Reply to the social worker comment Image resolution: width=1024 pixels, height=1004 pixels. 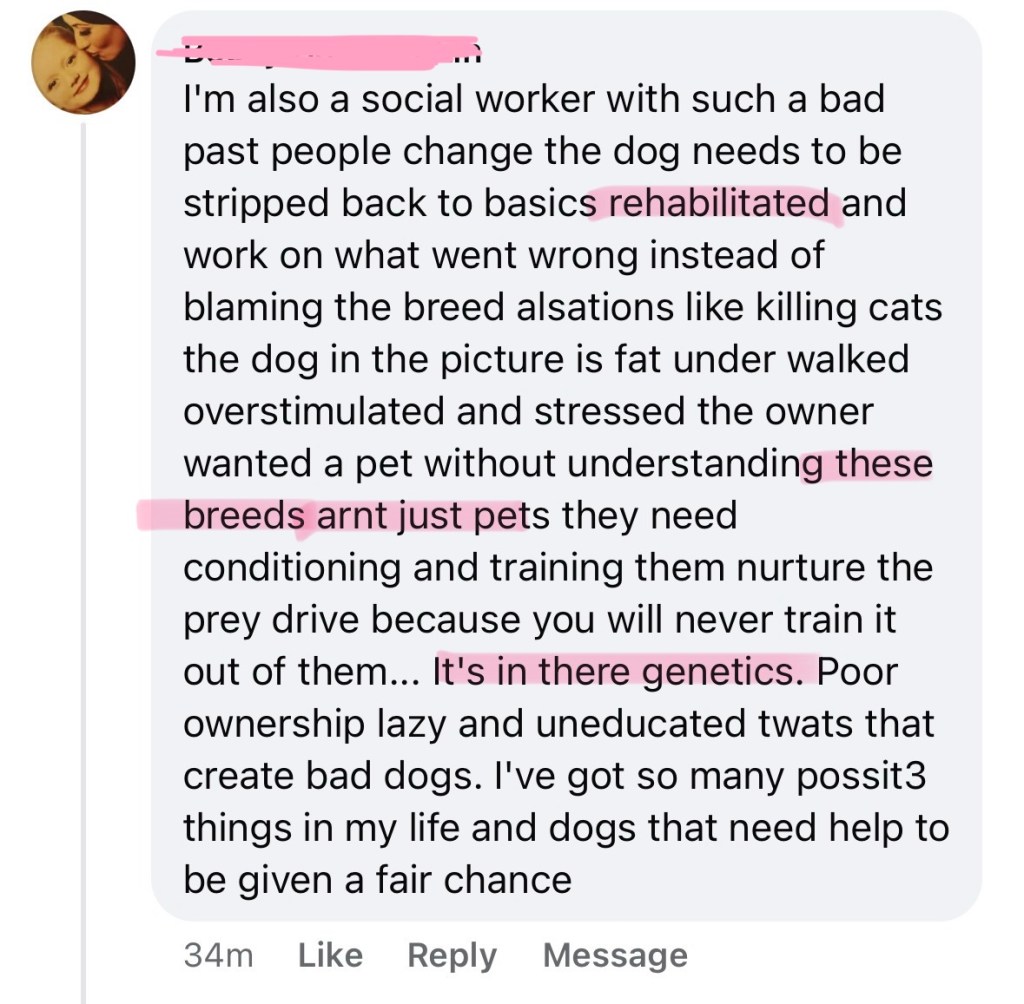pyautogui.click(x=451, y=955)
